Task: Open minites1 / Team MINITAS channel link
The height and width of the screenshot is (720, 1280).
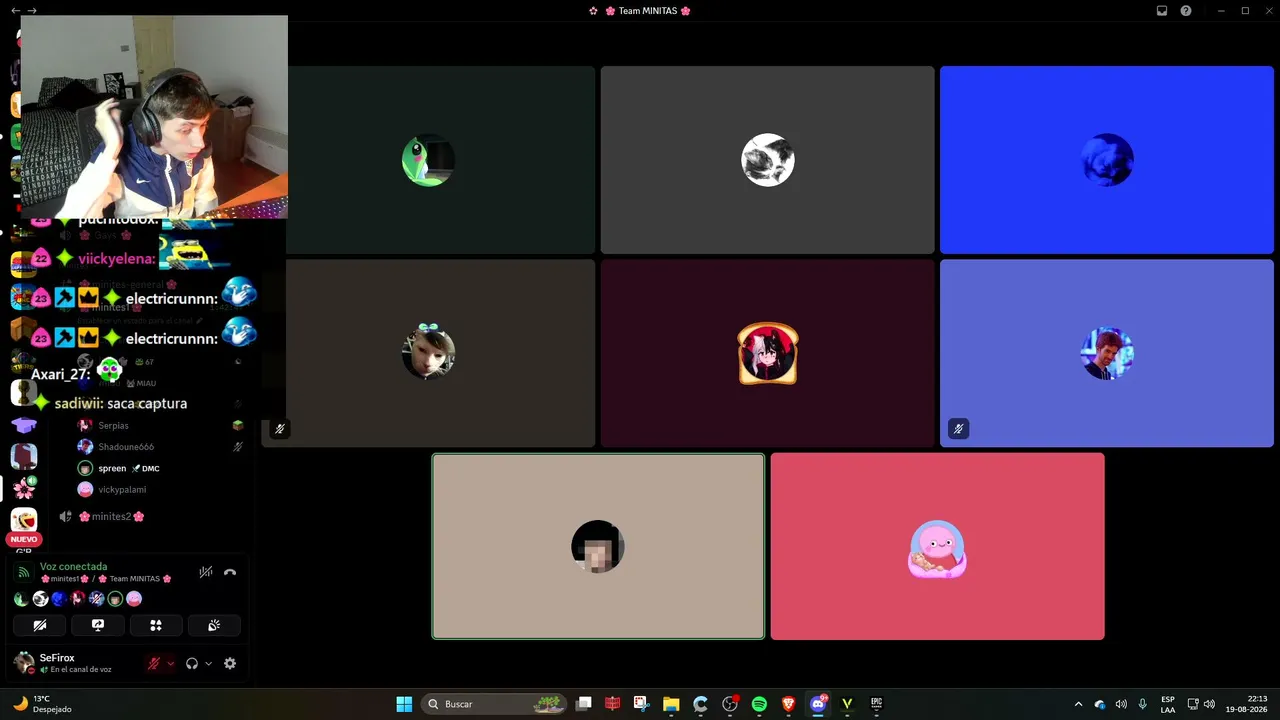Action: pyautogui.click(x=106, y=579)
